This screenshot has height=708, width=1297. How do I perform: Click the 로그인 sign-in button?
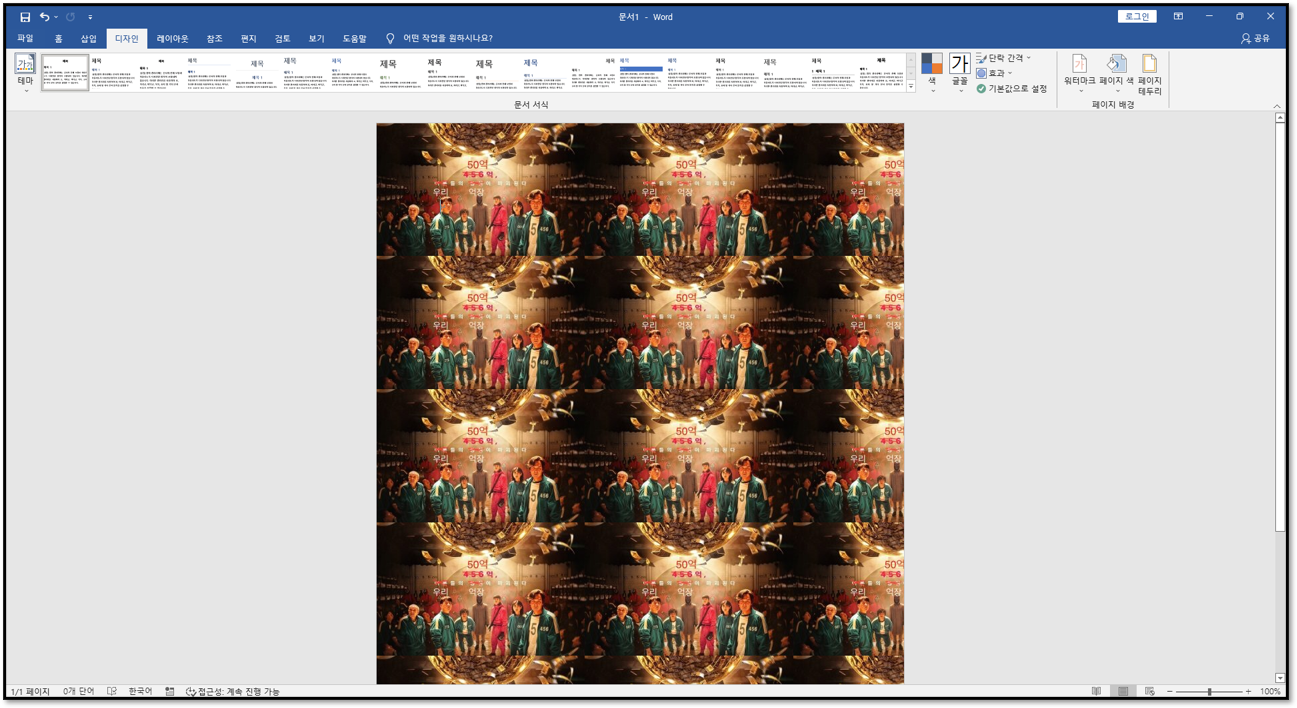pyautogui.click(x=1137, y=16)
